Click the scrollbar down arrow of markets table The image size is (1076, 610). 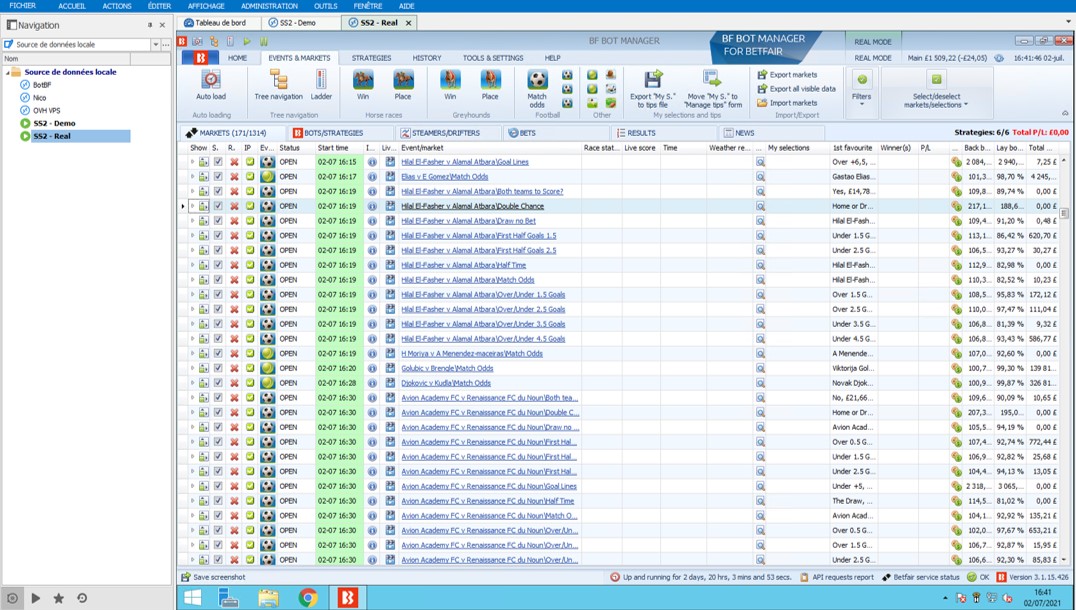[1064, 560]
